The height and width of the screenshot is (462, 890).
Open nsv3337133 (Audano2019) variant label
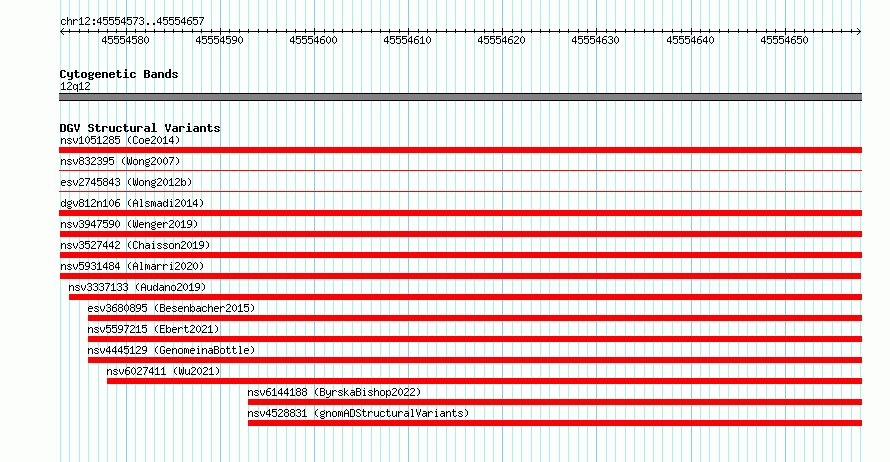[x=137, y=287]
